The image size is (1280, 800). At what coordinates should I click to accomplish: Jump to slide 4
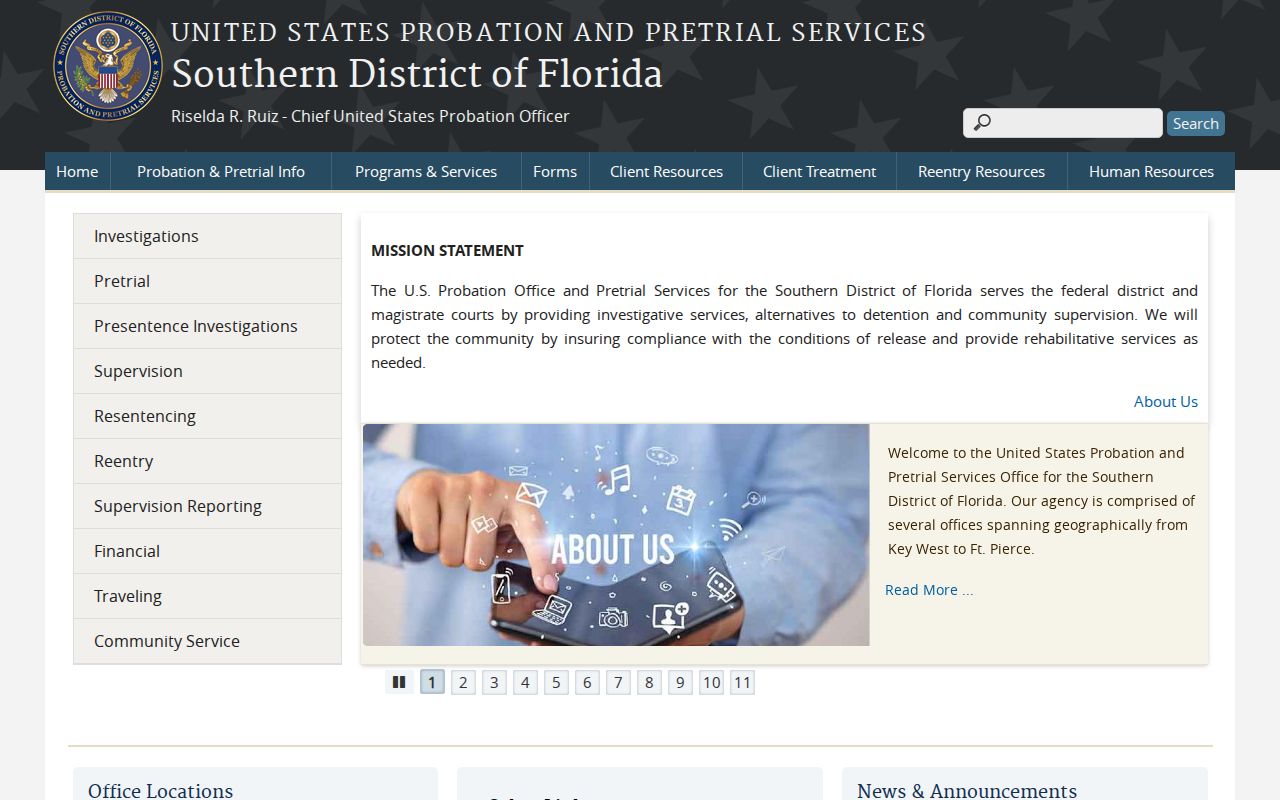coord(525,682)
